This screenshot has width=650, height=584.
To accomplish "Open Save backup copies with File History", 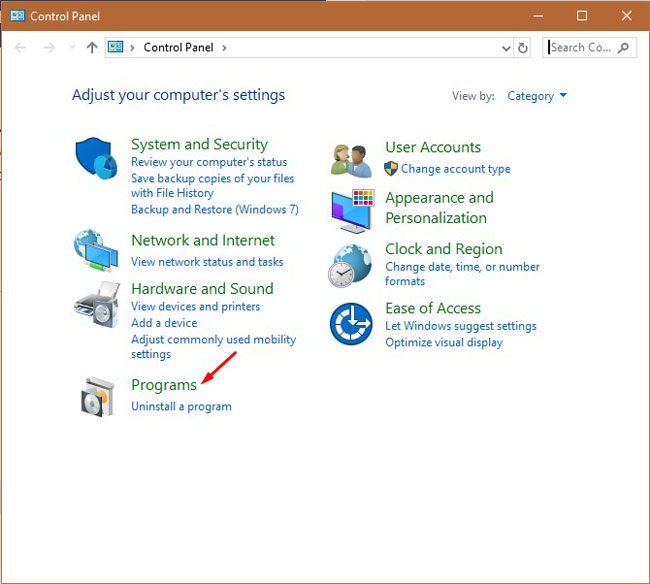I will [212, 185].
